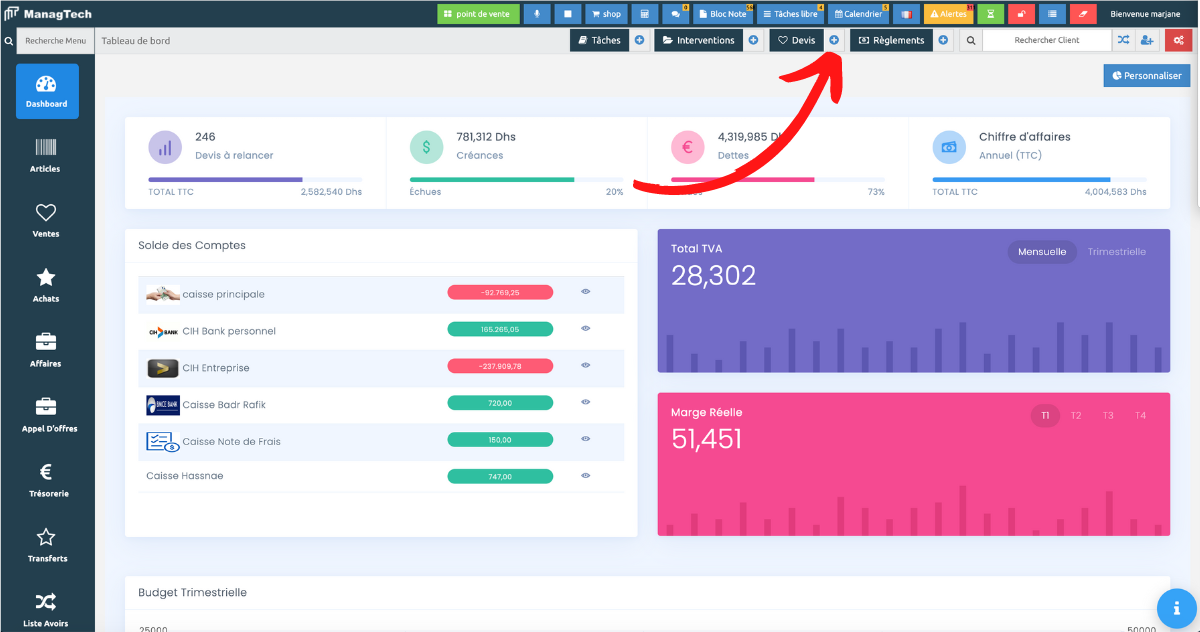Click the green hourglass icon
This screenshot has height=632, width=1200.
[x=990, y=14]
